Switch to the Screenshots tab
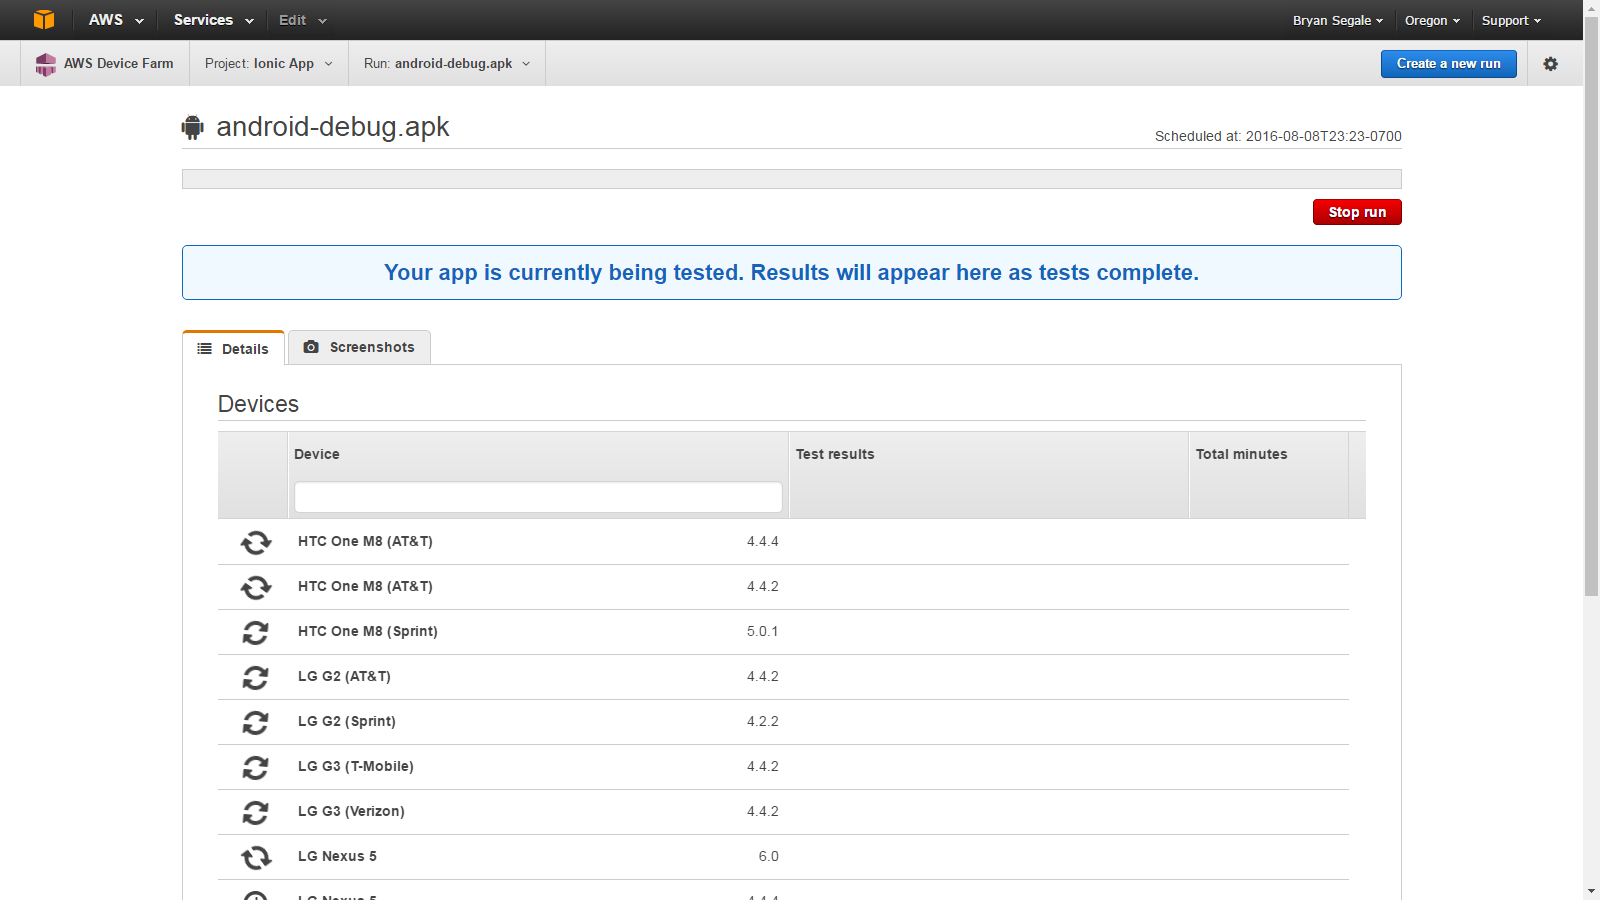The height and width of the screenshot is (900, 1600). 370,347
